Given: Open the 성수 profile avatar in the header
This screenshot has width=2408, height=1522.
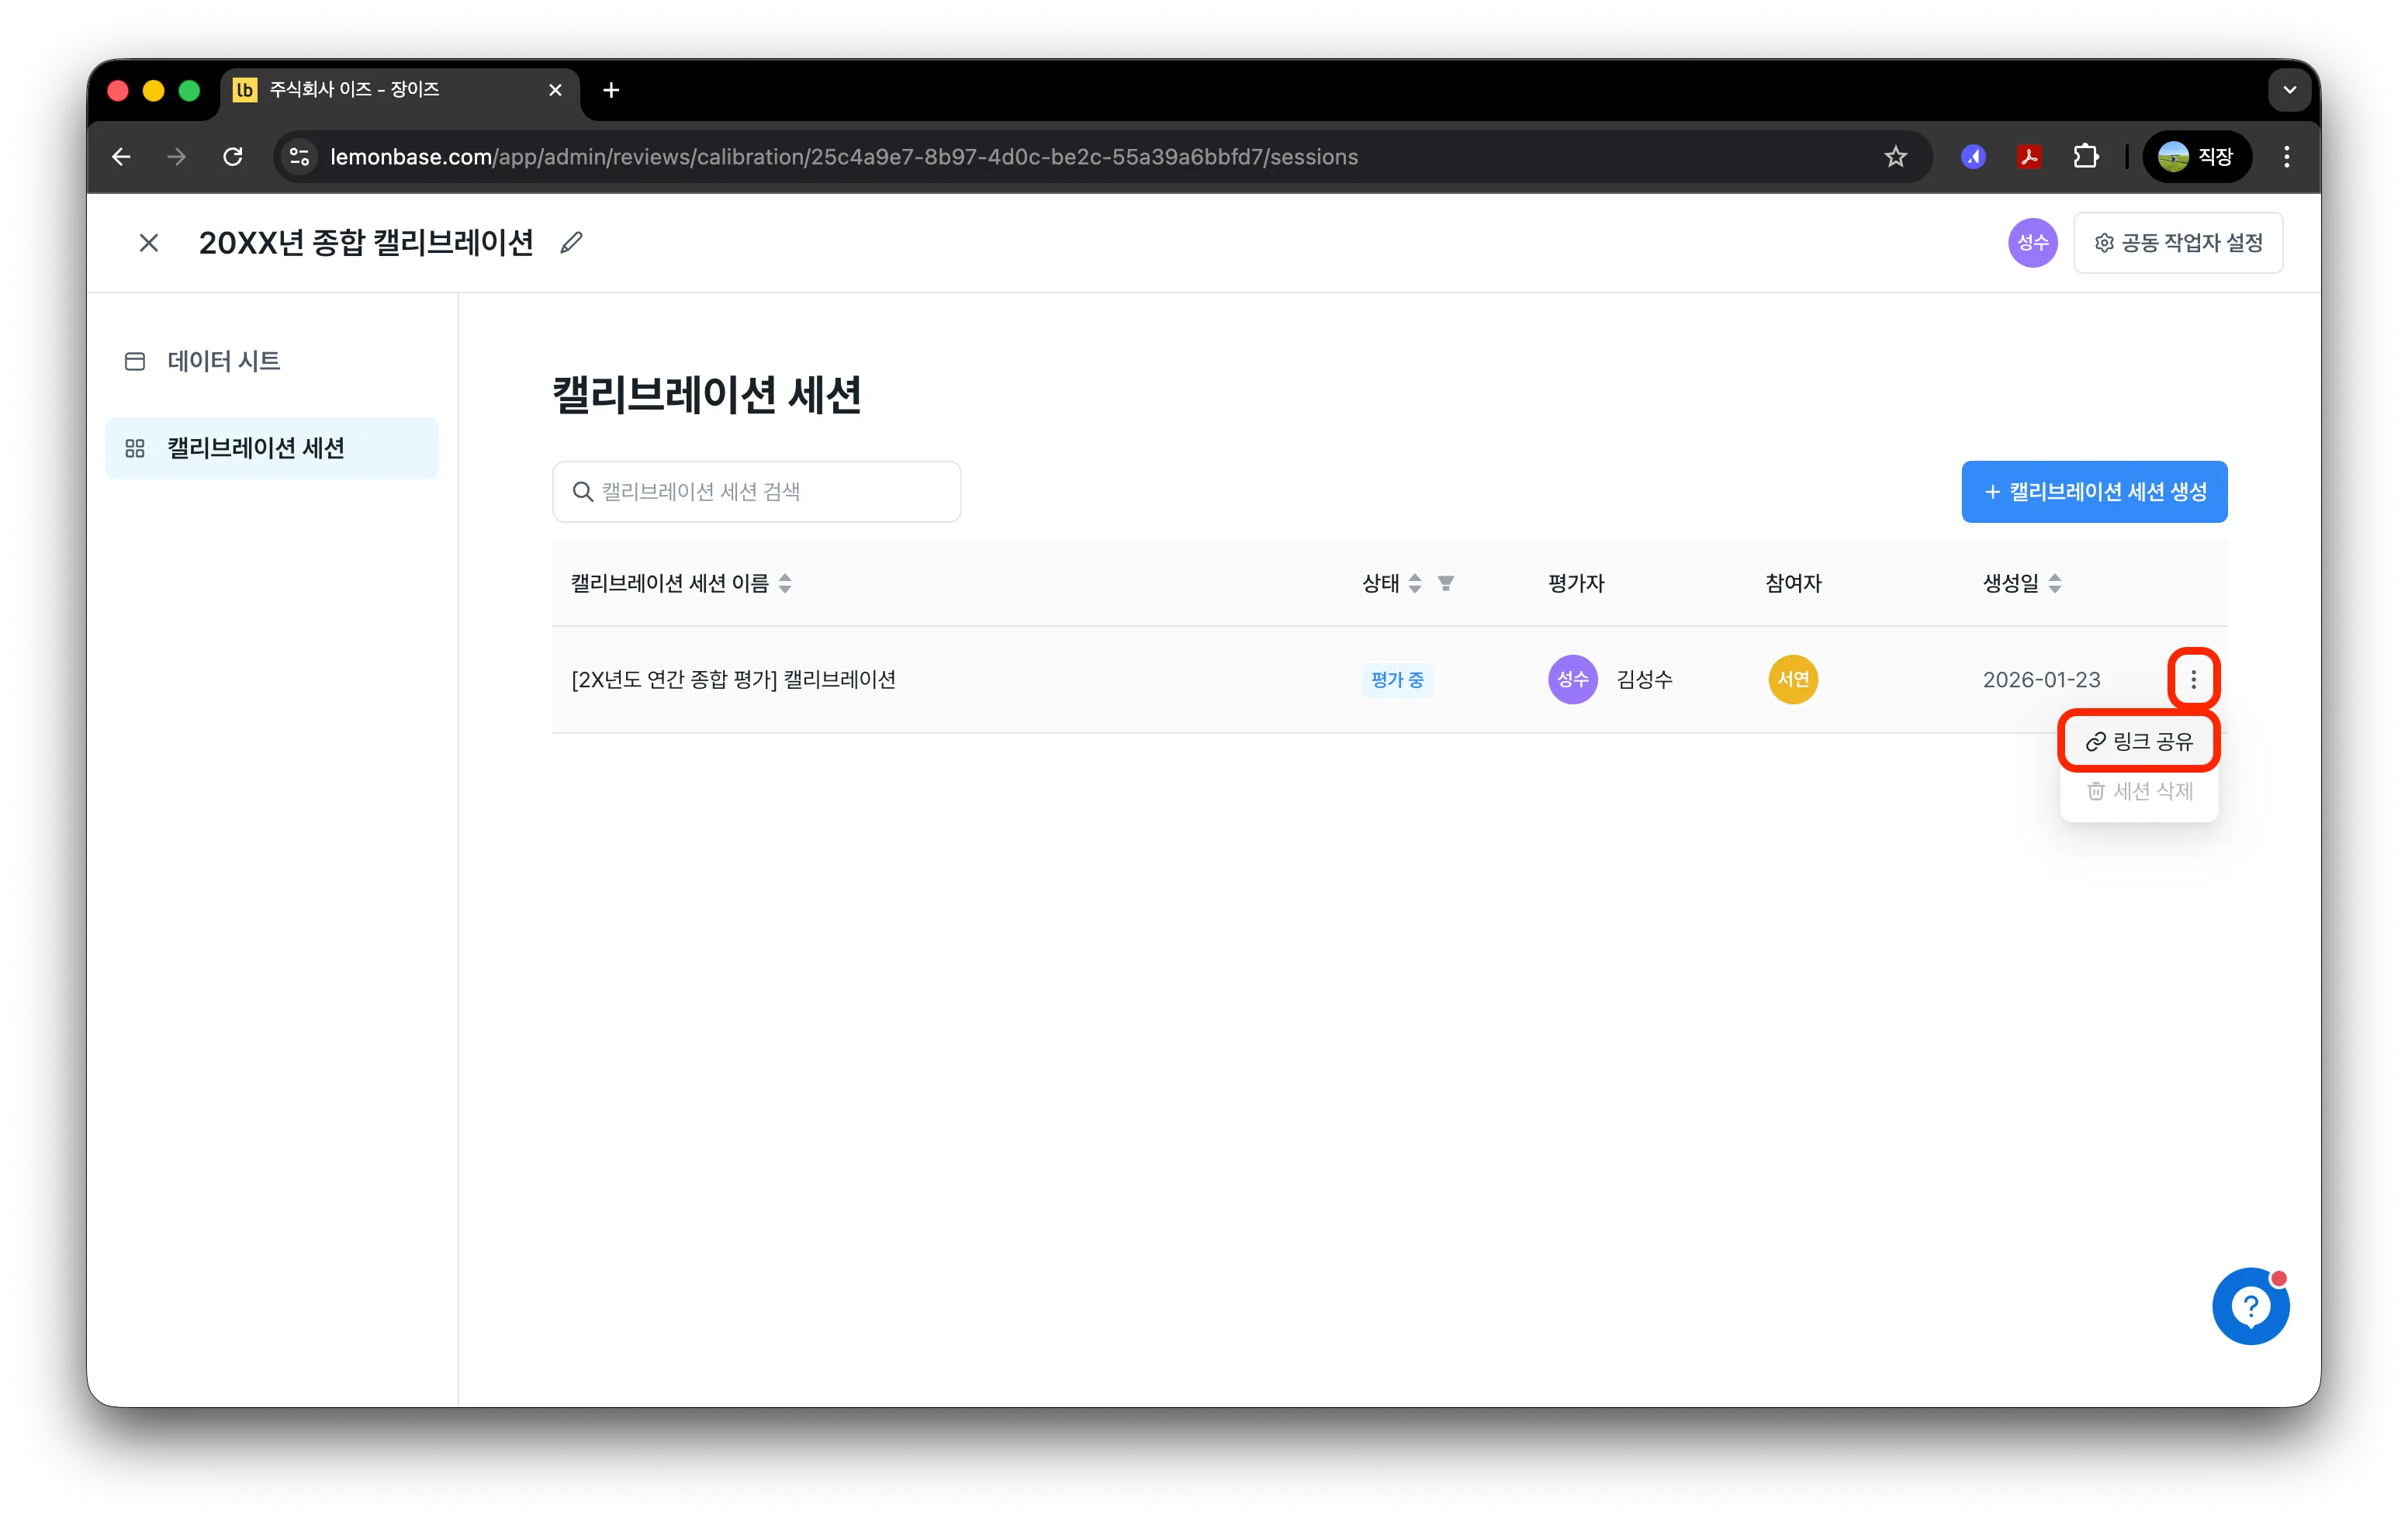Looking at the screenshot, I should (2032, 243).
